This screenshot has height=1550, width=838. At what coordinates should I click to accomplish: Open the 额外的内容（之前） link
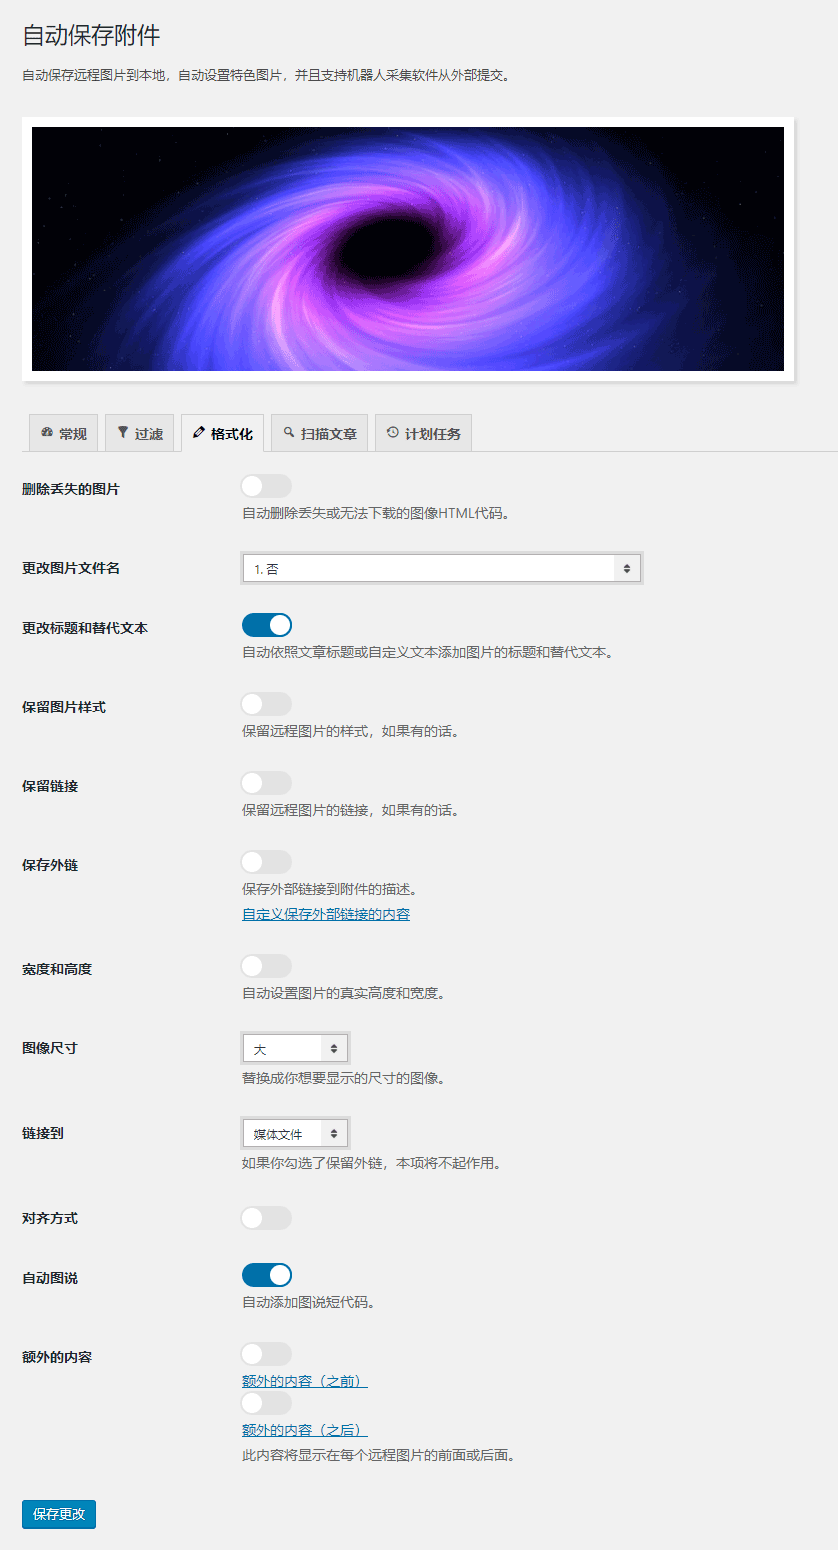click(305, 1381)
